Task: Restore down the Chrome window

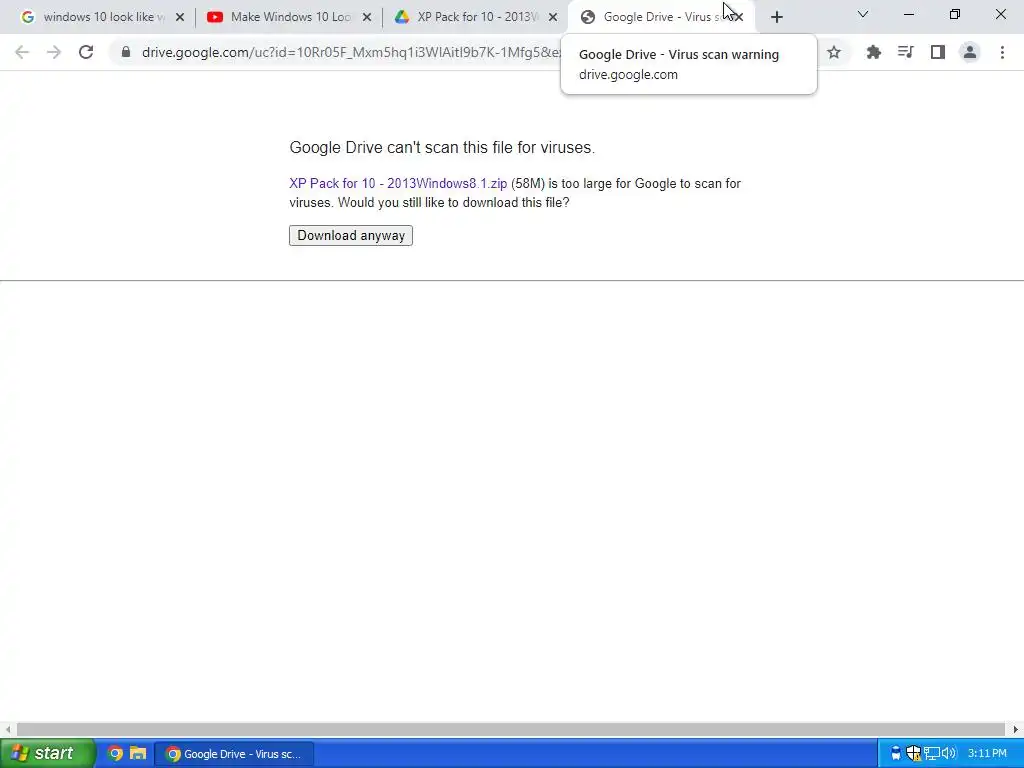Action: (955, 14)
